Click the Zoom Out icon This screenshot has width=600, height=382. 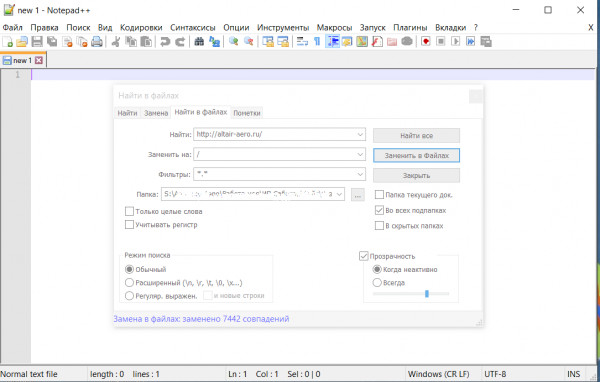tap(249, 41)
